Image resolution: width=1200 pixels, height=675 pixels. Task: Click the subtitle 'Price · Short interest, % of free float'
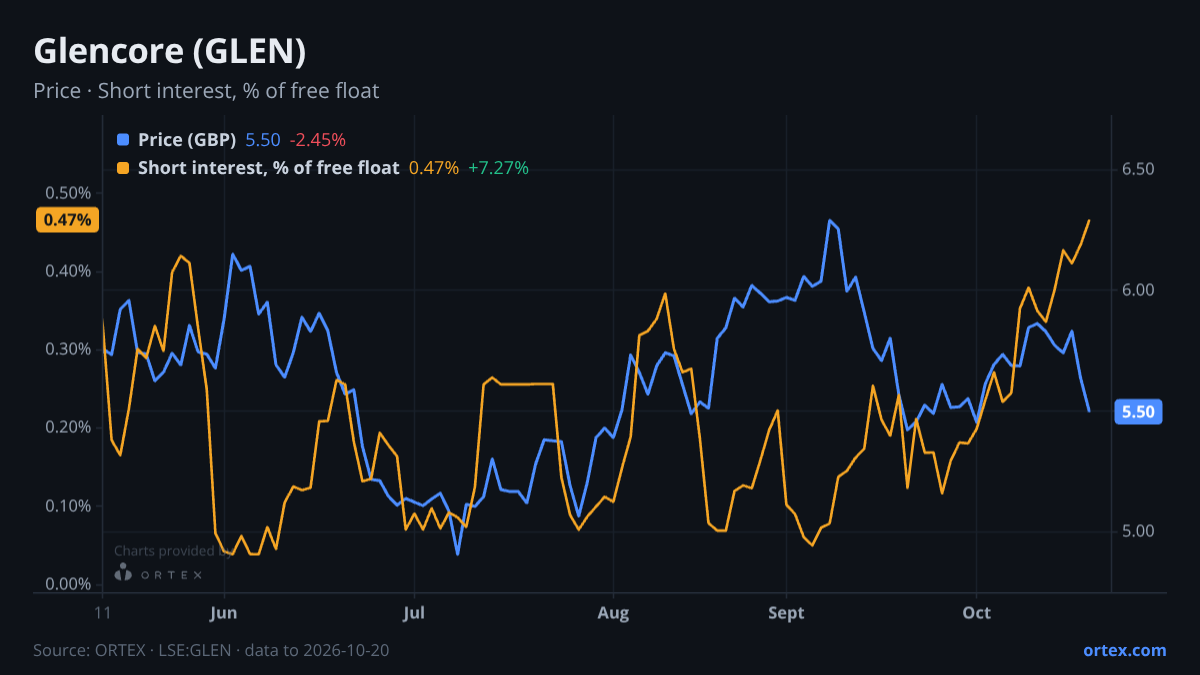coord(206,91)
